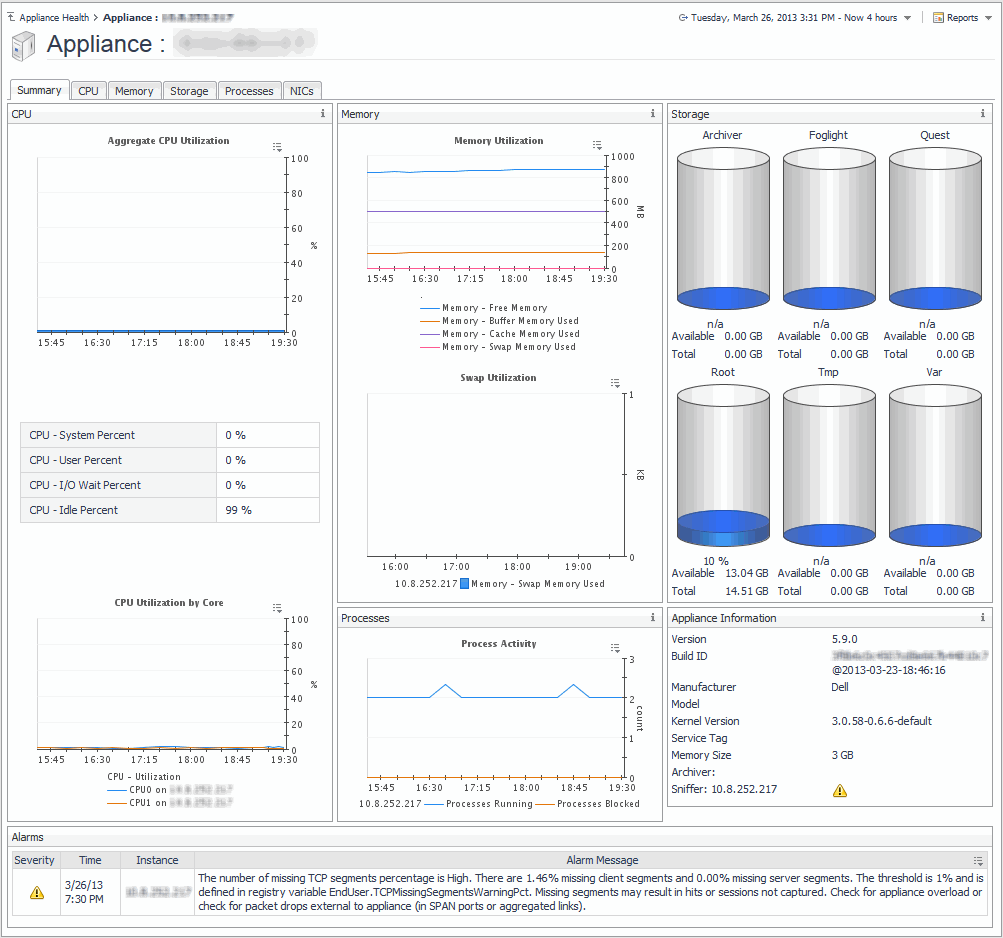Click the alarm severity warning icon
Viewport: 1003px width, 938px height.
pos(37,893)
